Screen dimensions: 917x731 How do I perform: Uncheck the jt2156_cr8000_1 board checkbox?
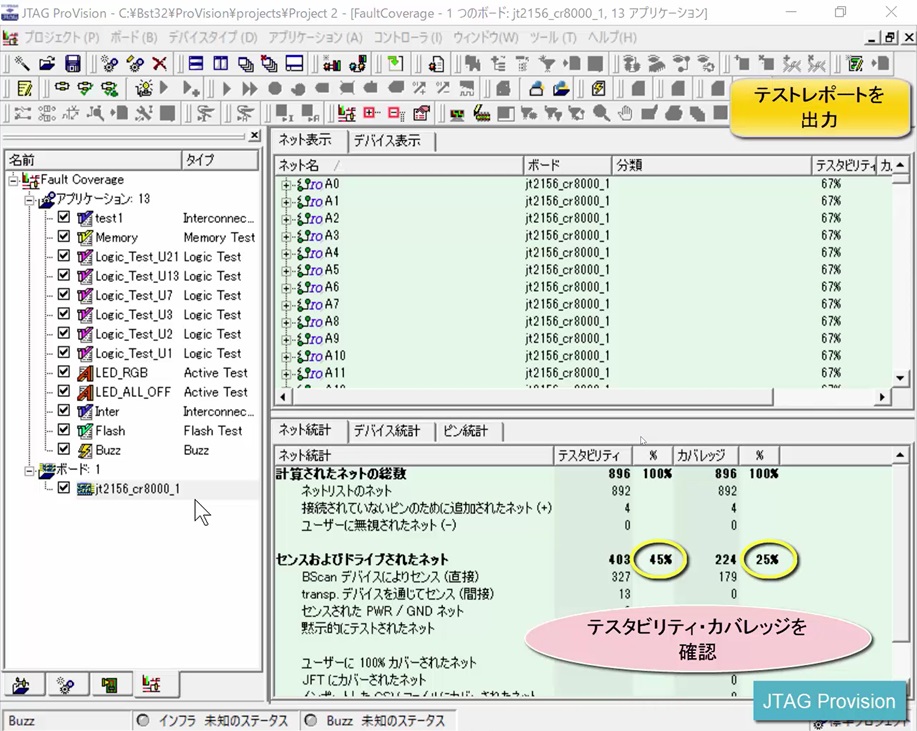[64, 488]
